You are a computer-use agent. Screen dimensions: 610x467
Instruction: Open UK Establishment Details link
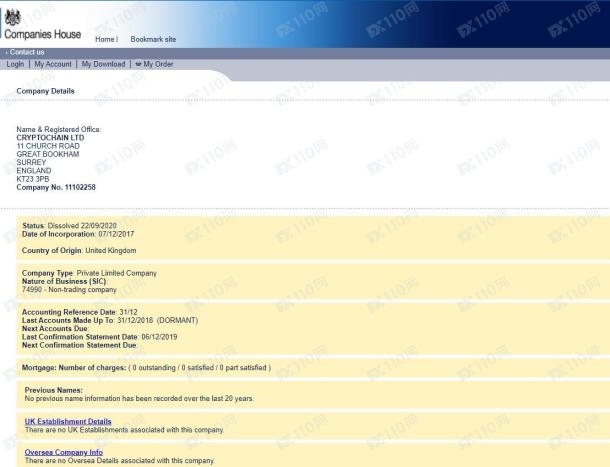tap(68, 421)
